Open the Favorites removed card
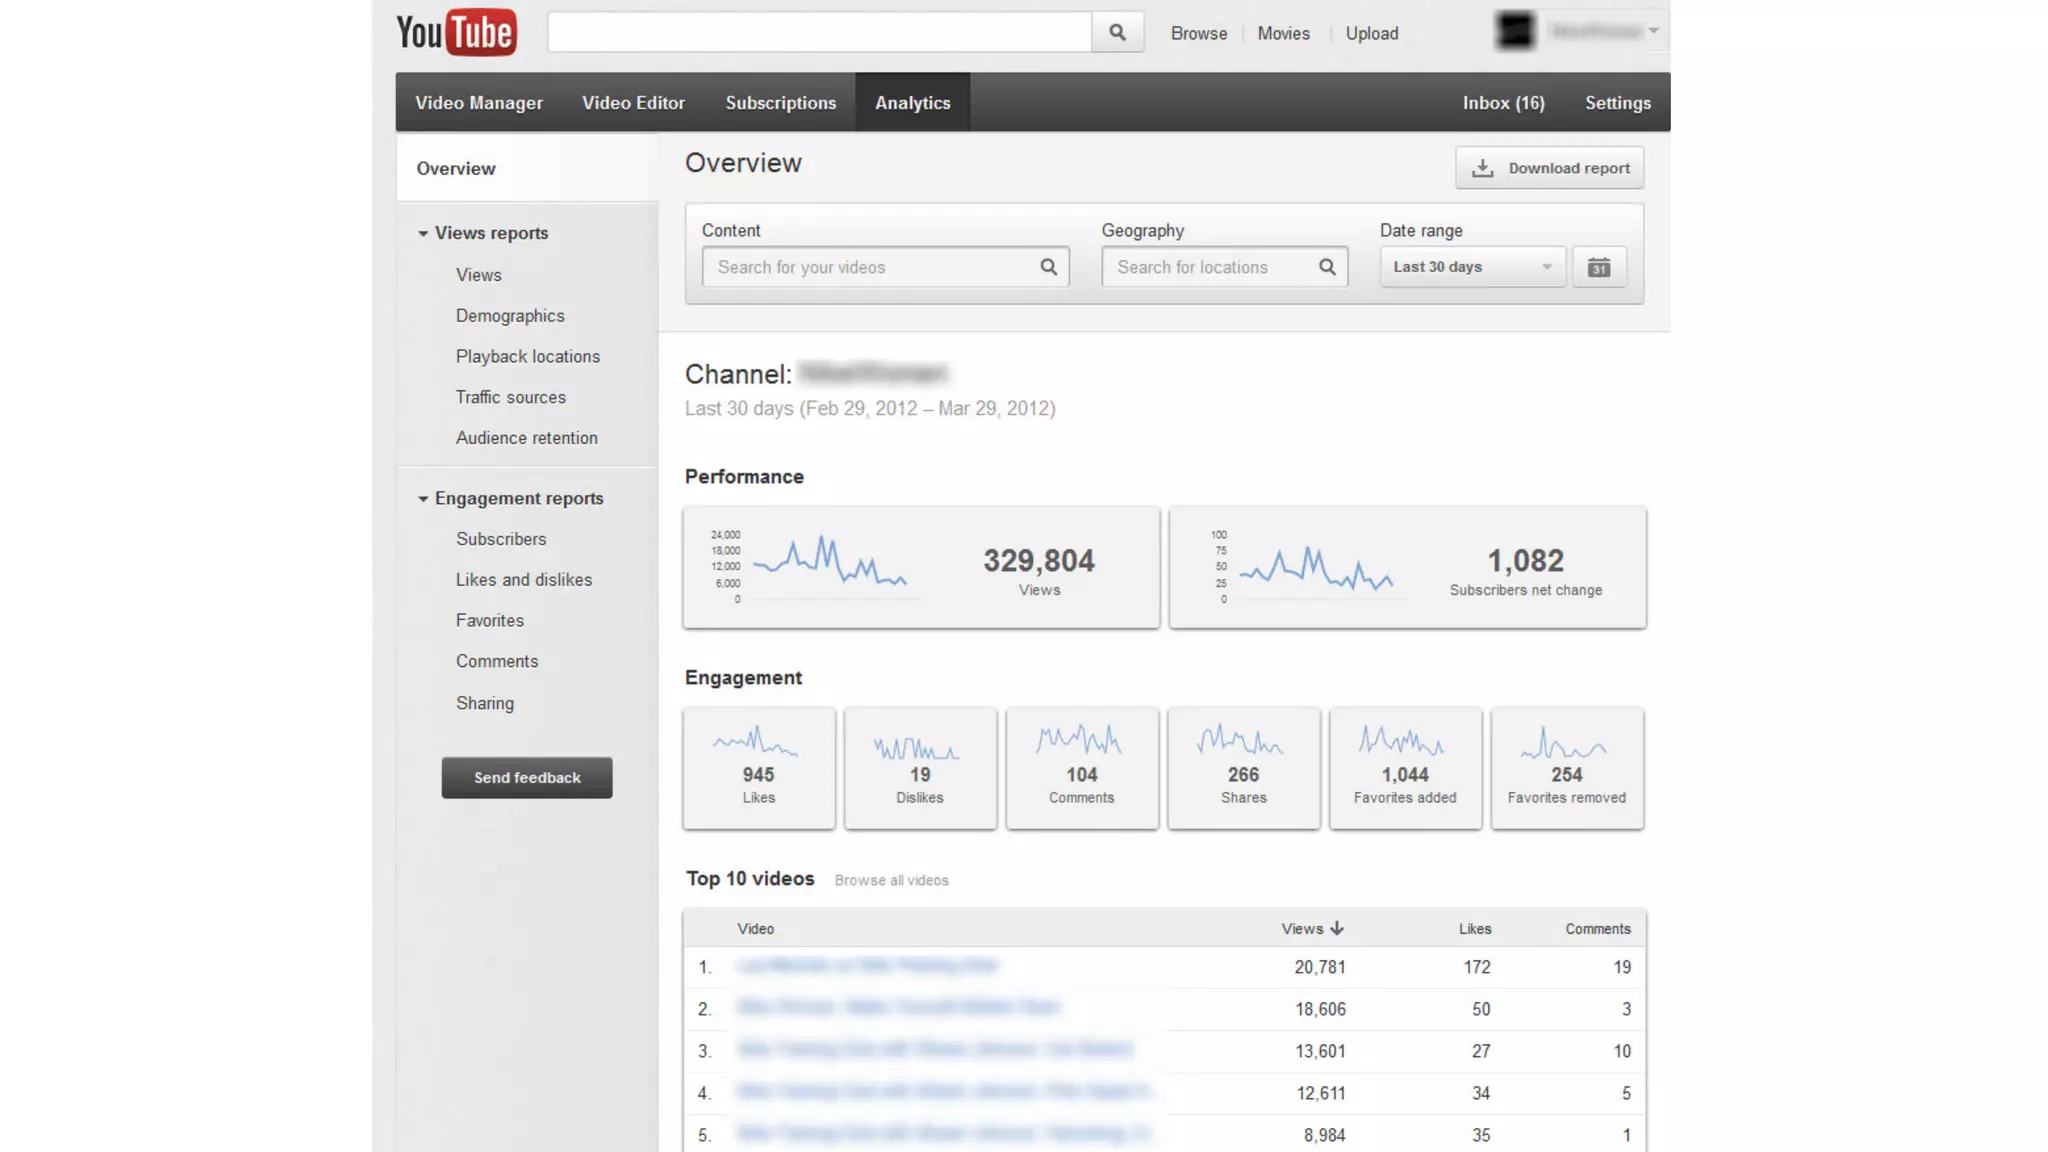This screenshot has height=1152, width=2048. [x=1566, y=767]
